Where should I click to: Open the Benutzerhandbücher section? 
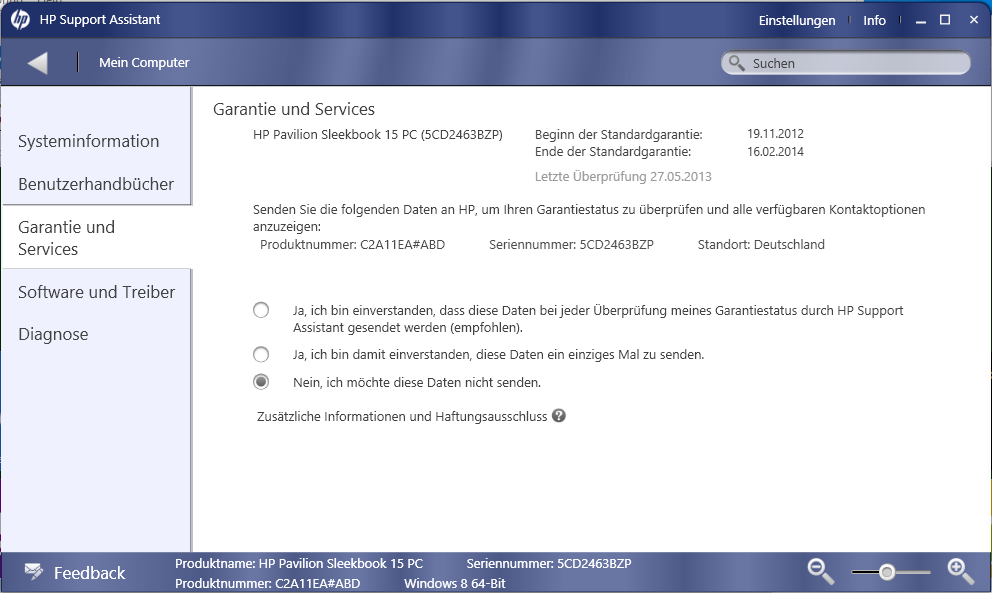click(x=96, y=184)
